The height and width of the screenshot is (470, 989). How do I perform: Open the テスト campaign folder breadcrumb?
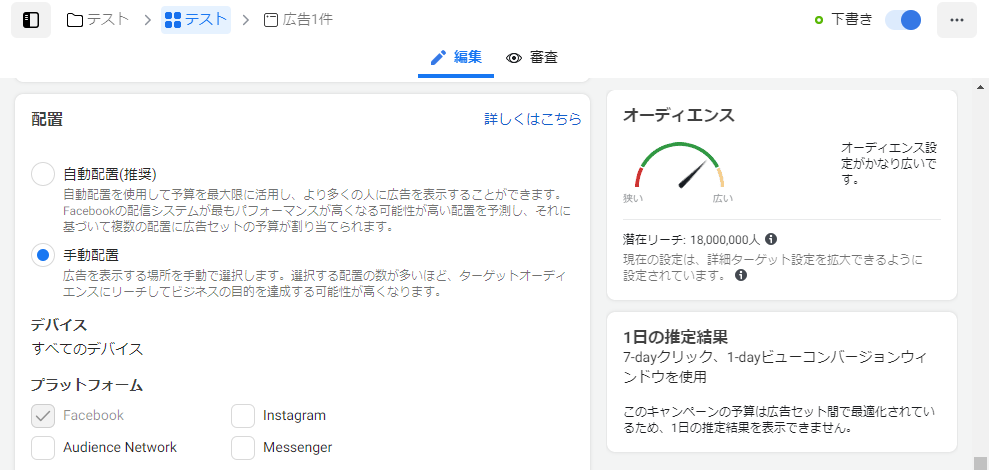click(98, 20)
